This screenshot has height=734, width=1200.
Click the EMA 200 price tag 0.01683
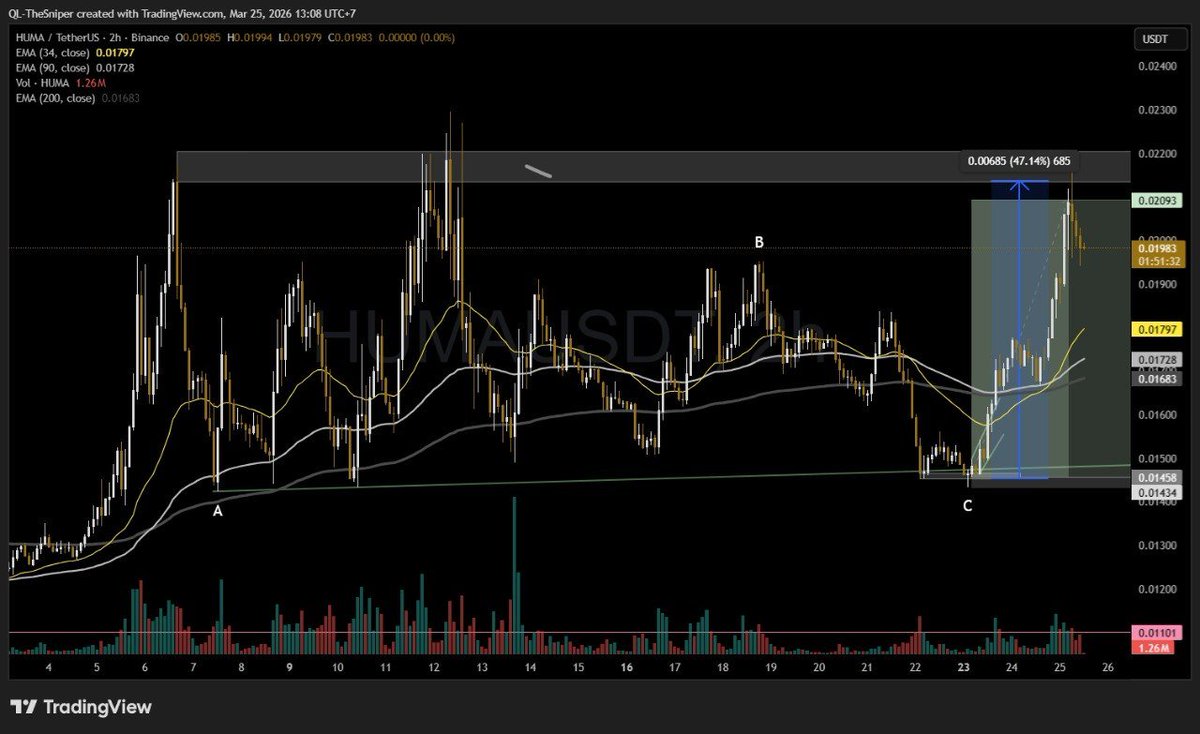(x=1158, y=378)
